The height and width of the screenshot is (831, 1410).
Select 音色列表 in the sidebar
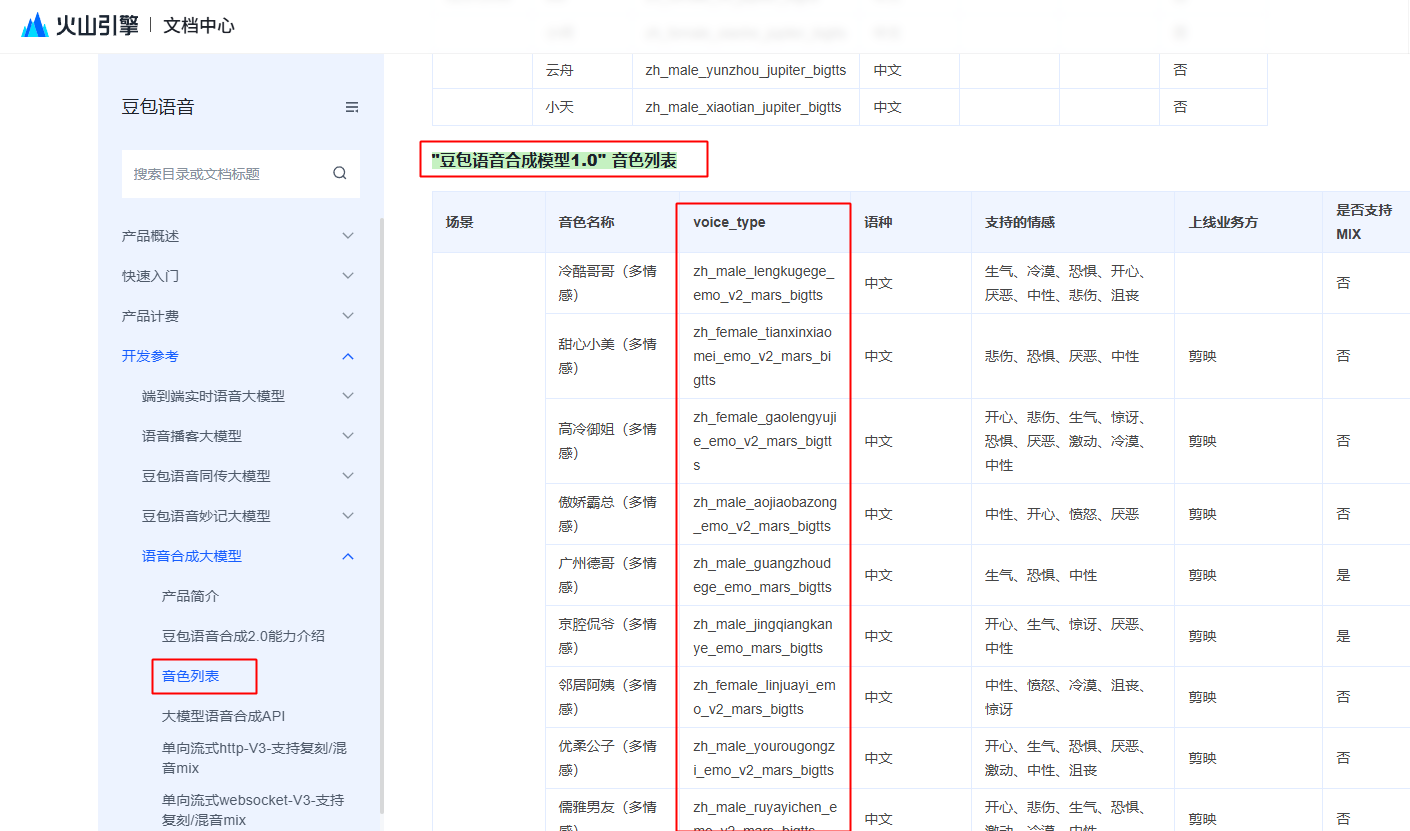point(191,676)
